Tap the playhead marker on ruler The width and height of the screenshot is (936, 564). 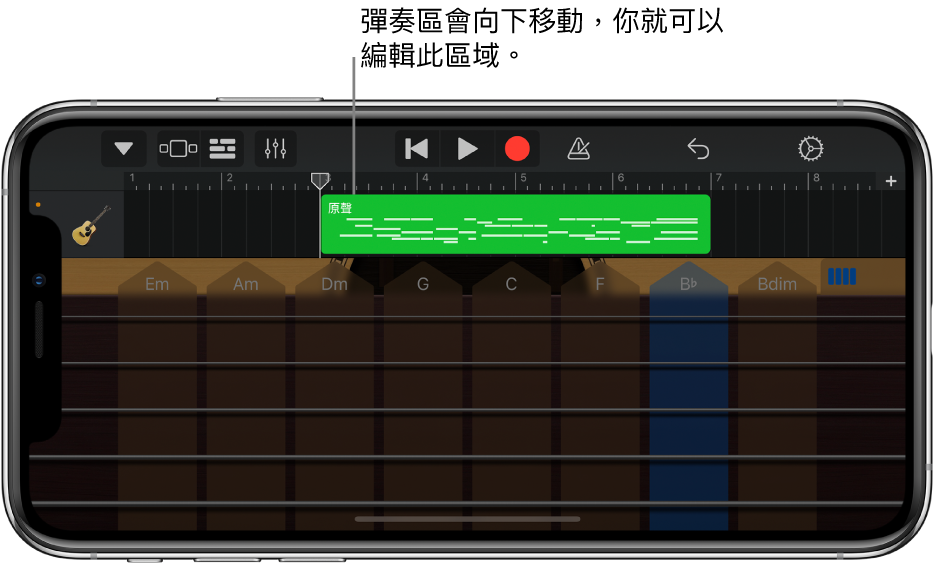pyautogui.click(x=320, y=180)
